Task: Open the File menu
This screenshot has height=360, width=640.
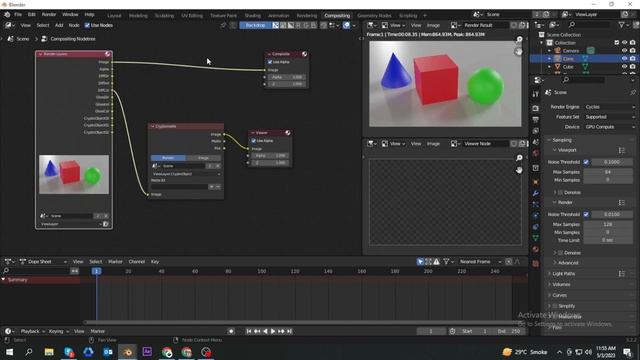Action: pos(18,15)
